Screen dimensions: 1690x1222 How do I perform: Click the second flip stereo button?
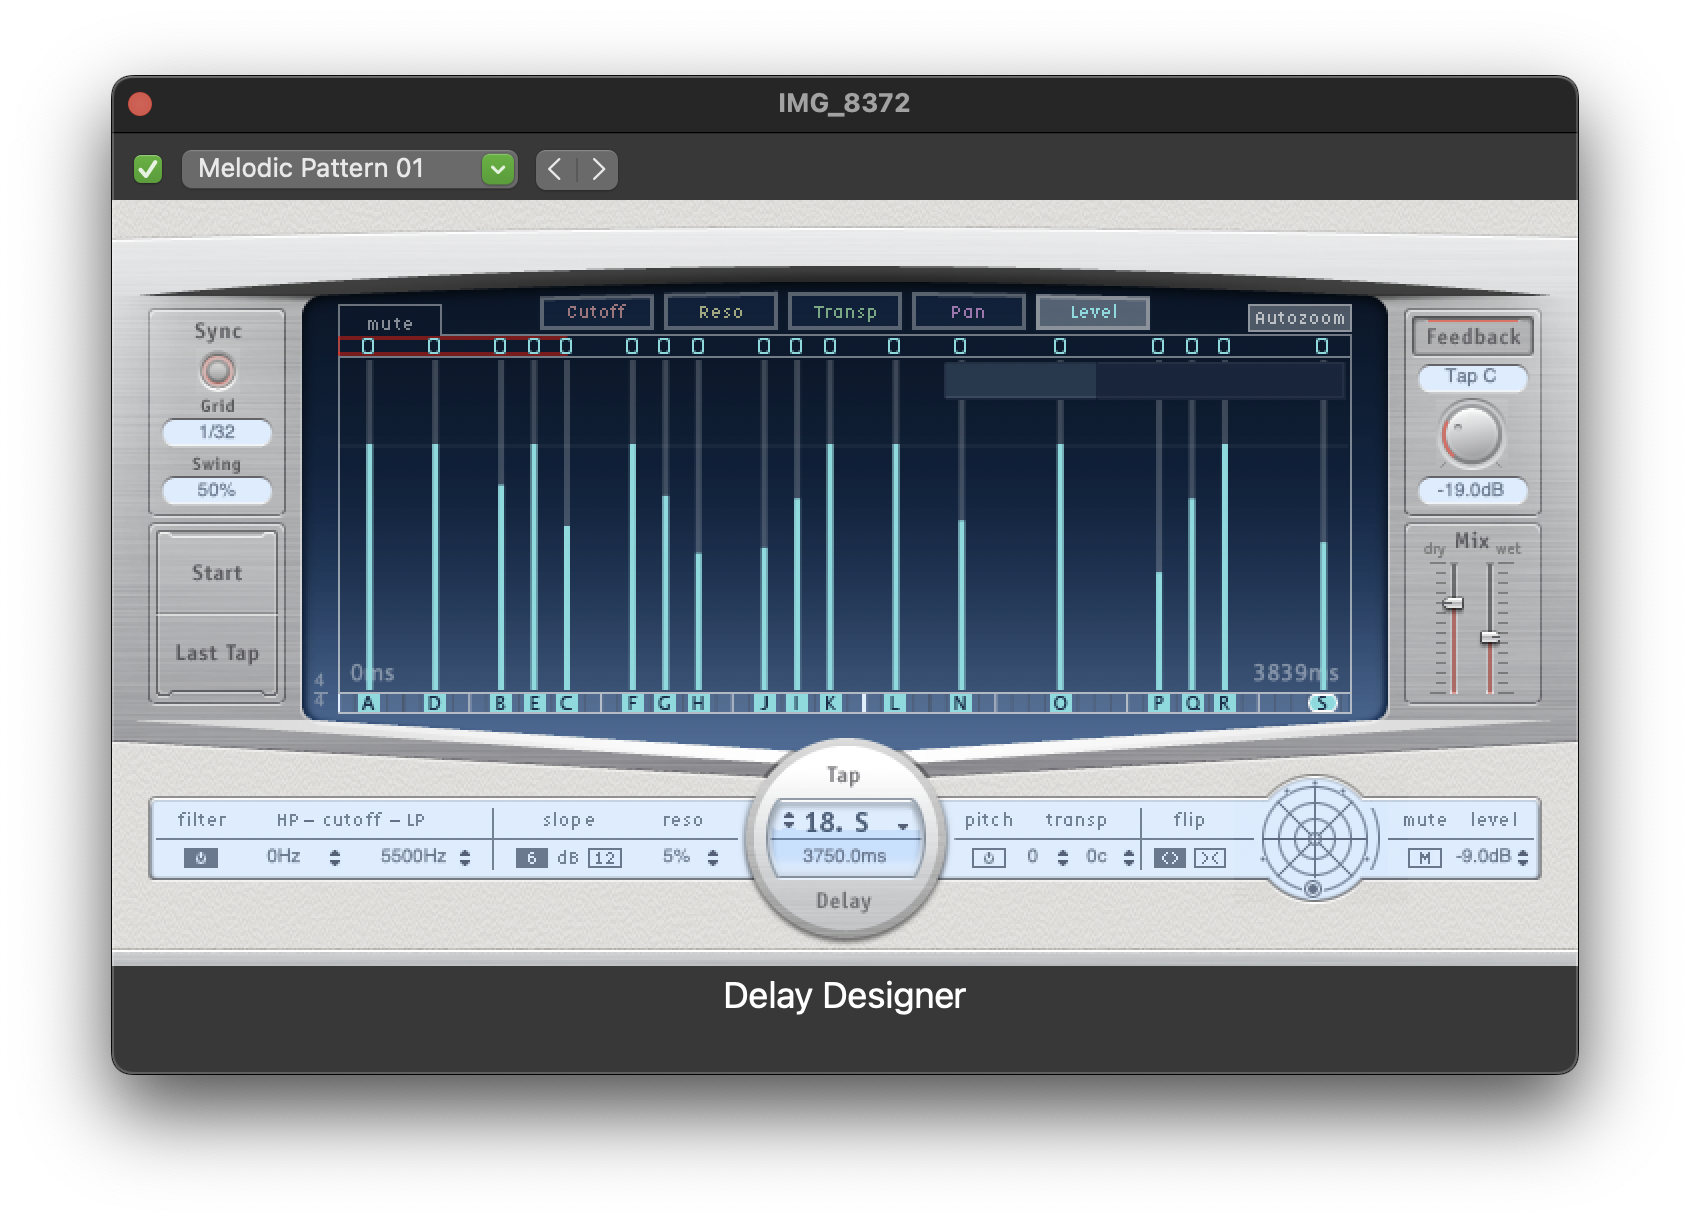click(1210, 857)
